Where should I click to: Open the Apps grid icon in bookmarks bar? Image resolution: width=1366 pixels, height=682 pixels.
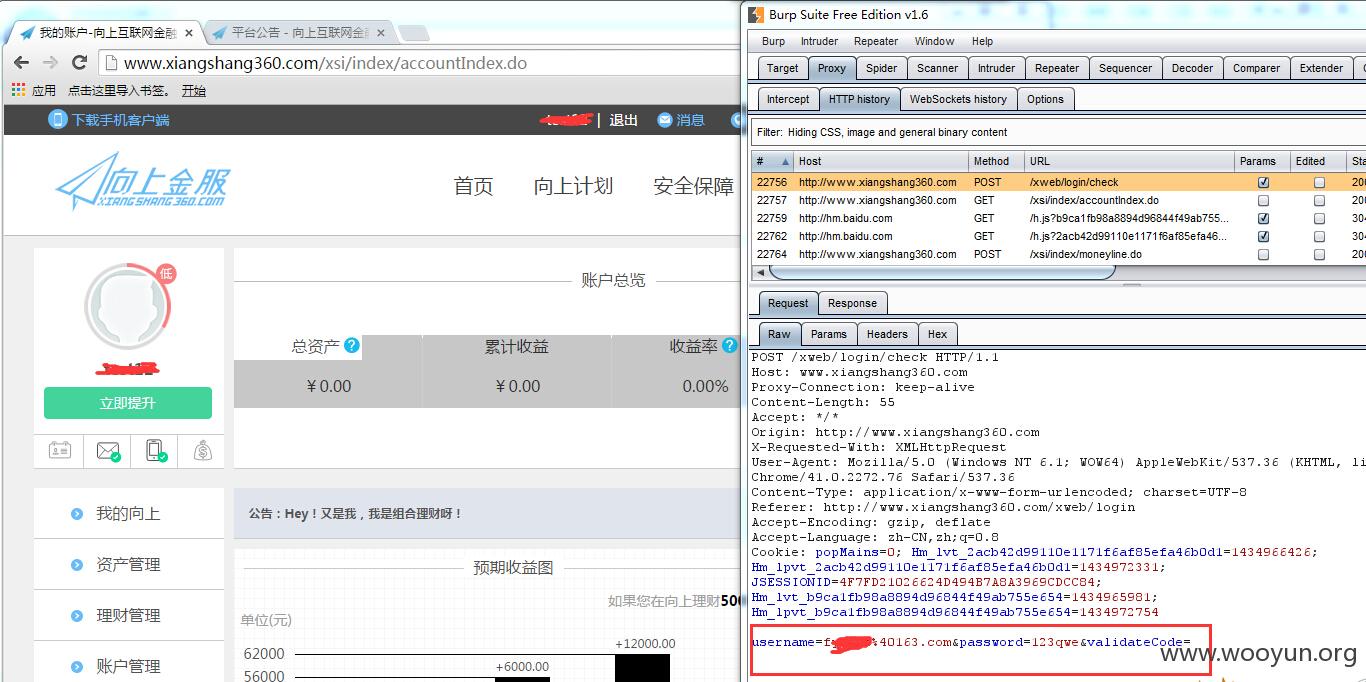18,90
